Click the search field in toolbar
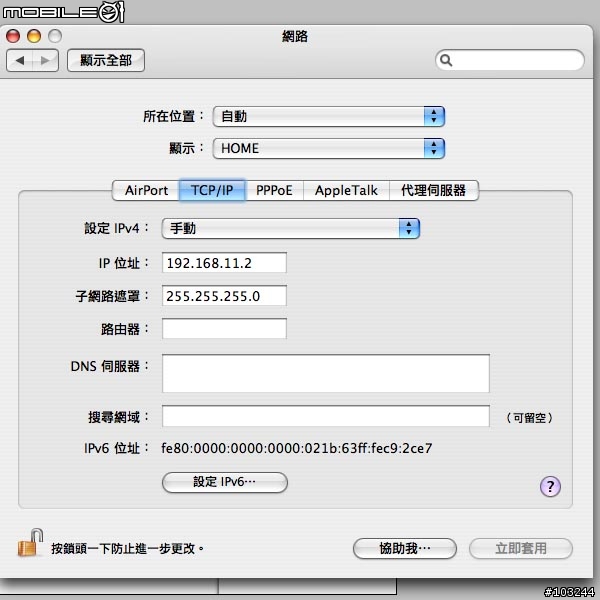Image resolution: width=600 pixels, height=600 pixels. tap(509, 60)
